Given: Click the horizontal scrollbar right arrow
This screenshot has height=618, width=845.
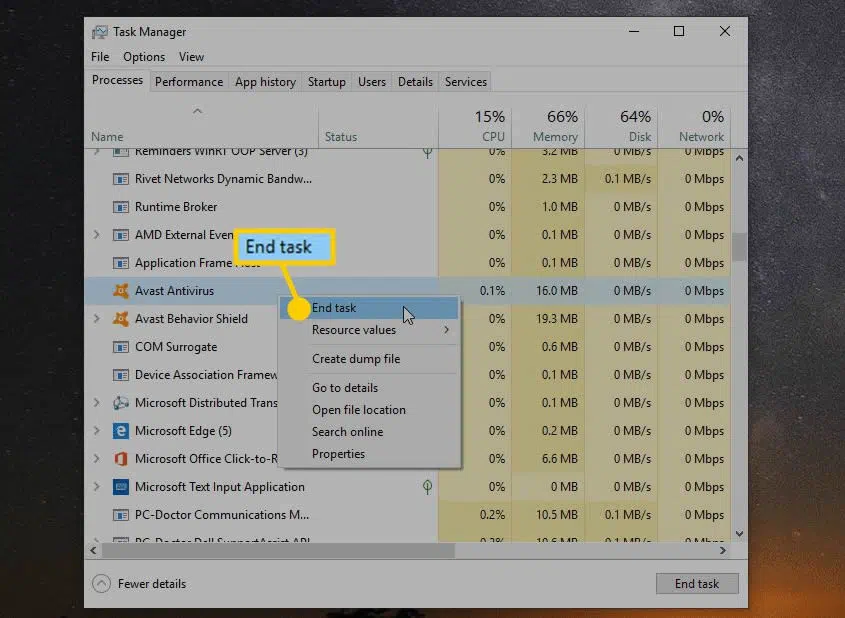Looking at the screenshot, I should (x=723, y=551).
